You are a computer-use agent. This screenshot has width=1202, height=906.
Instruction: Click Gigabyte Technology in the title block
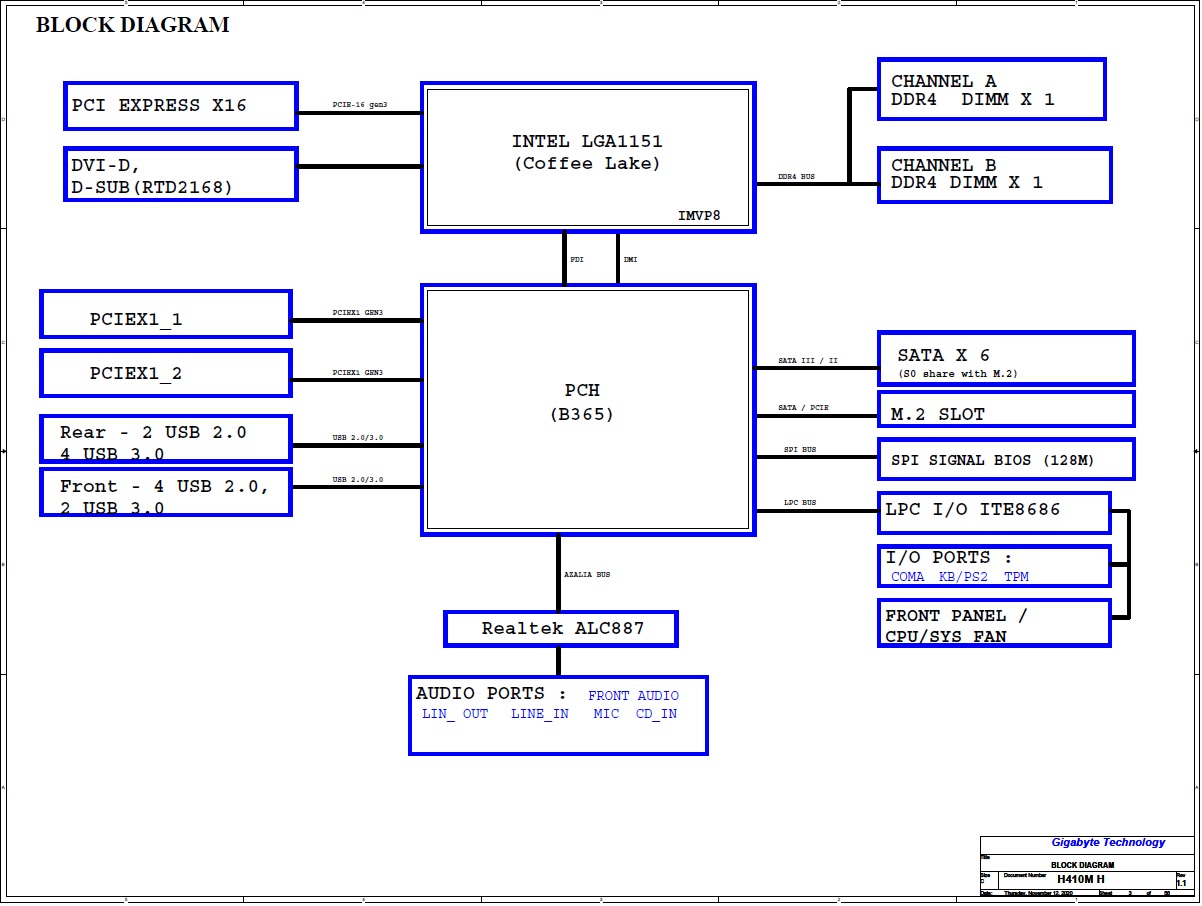tap(1108, 843)
